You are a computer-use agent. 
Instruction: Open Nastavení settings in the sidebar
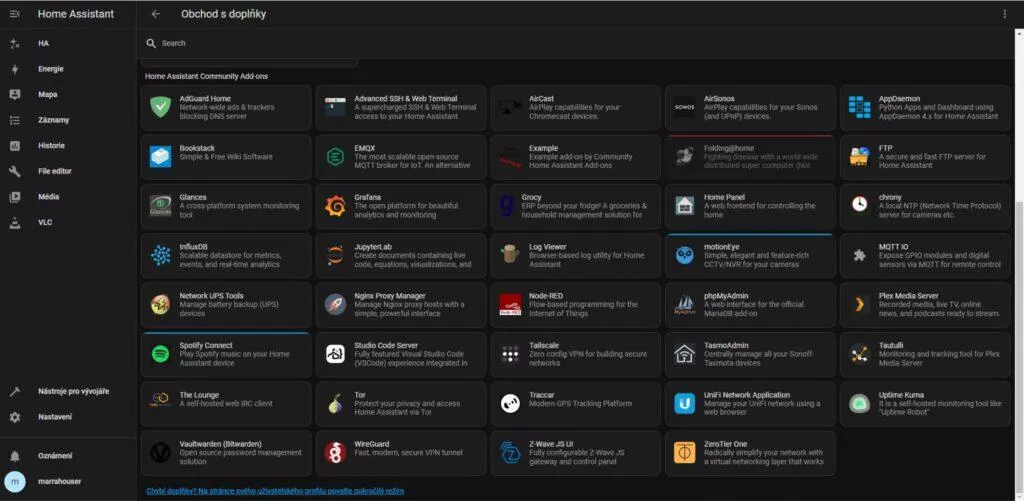68,417
